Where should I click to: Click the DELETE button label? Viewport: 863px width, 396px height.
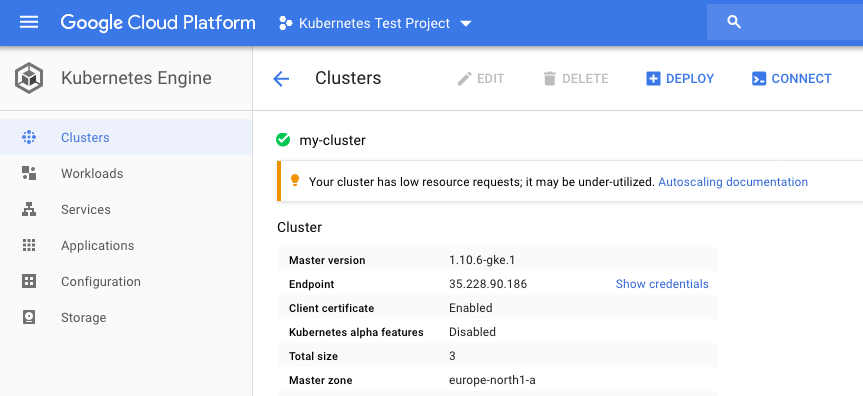(x=585, y=79)
